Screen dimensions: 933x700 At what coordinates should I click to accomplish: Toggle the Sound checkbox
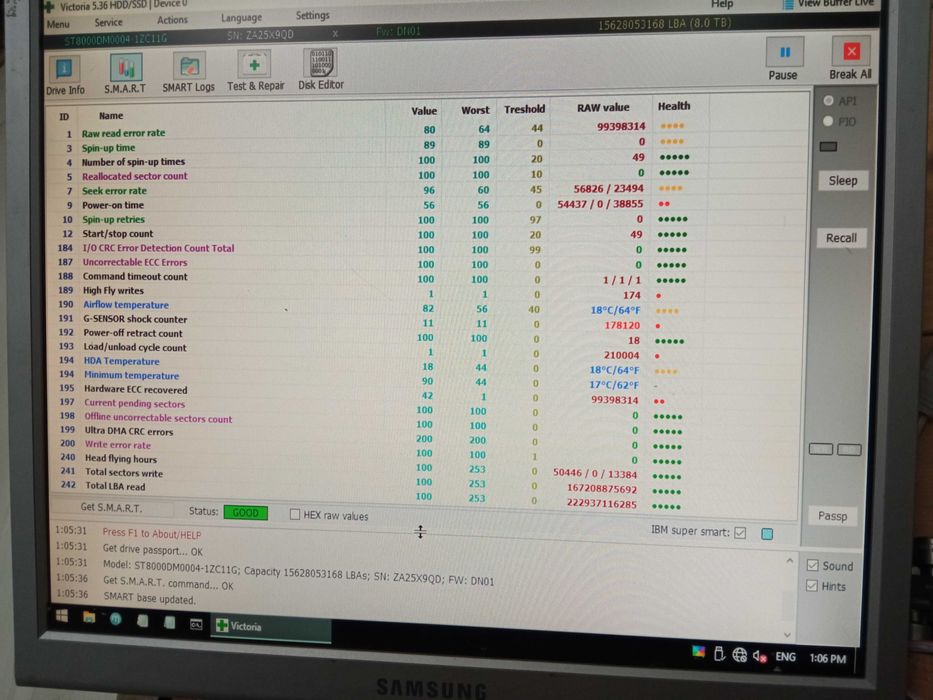pos(812,565)
